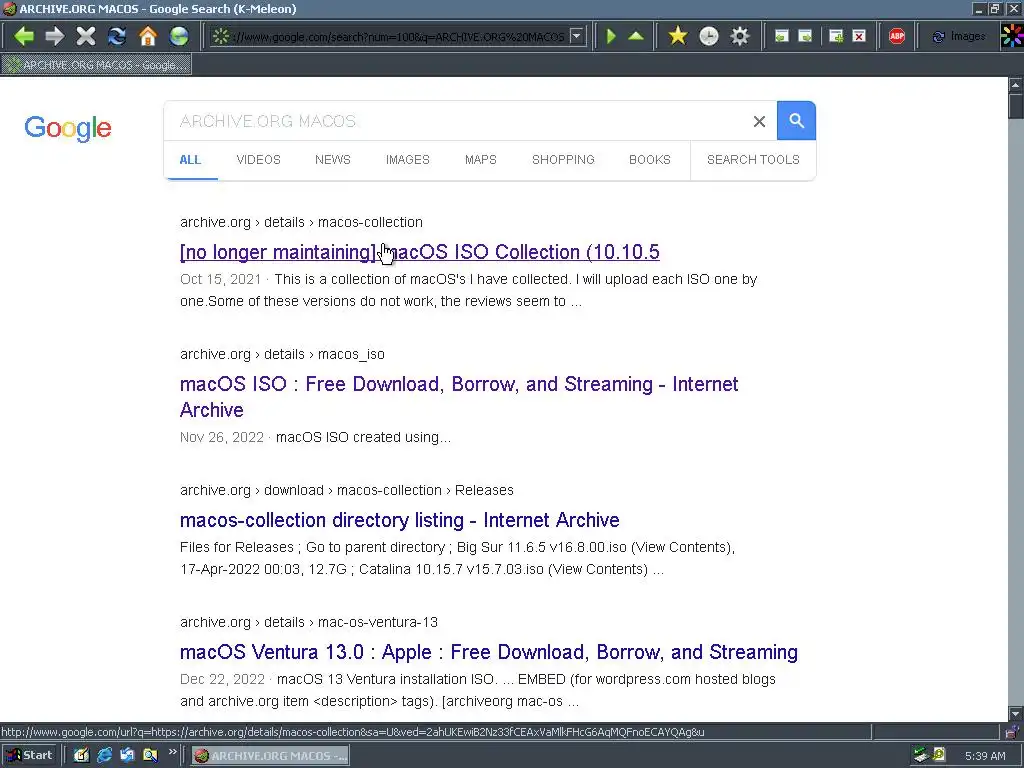This screenshot has width=1024, height=768.
Task: Click the 'archive.org › details › macos_iso' breadcrumb
Action: coord(282,354)
